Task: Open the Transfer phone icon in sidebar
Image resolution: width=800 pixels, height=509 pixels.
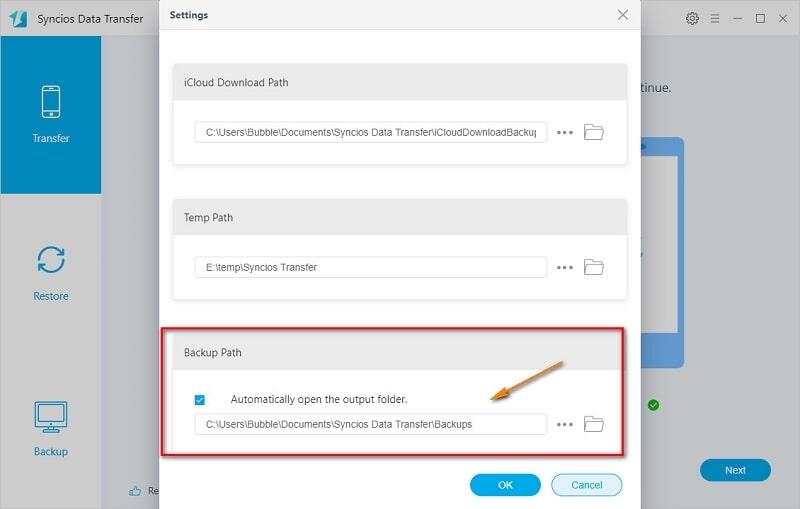Action: [50, 103]
